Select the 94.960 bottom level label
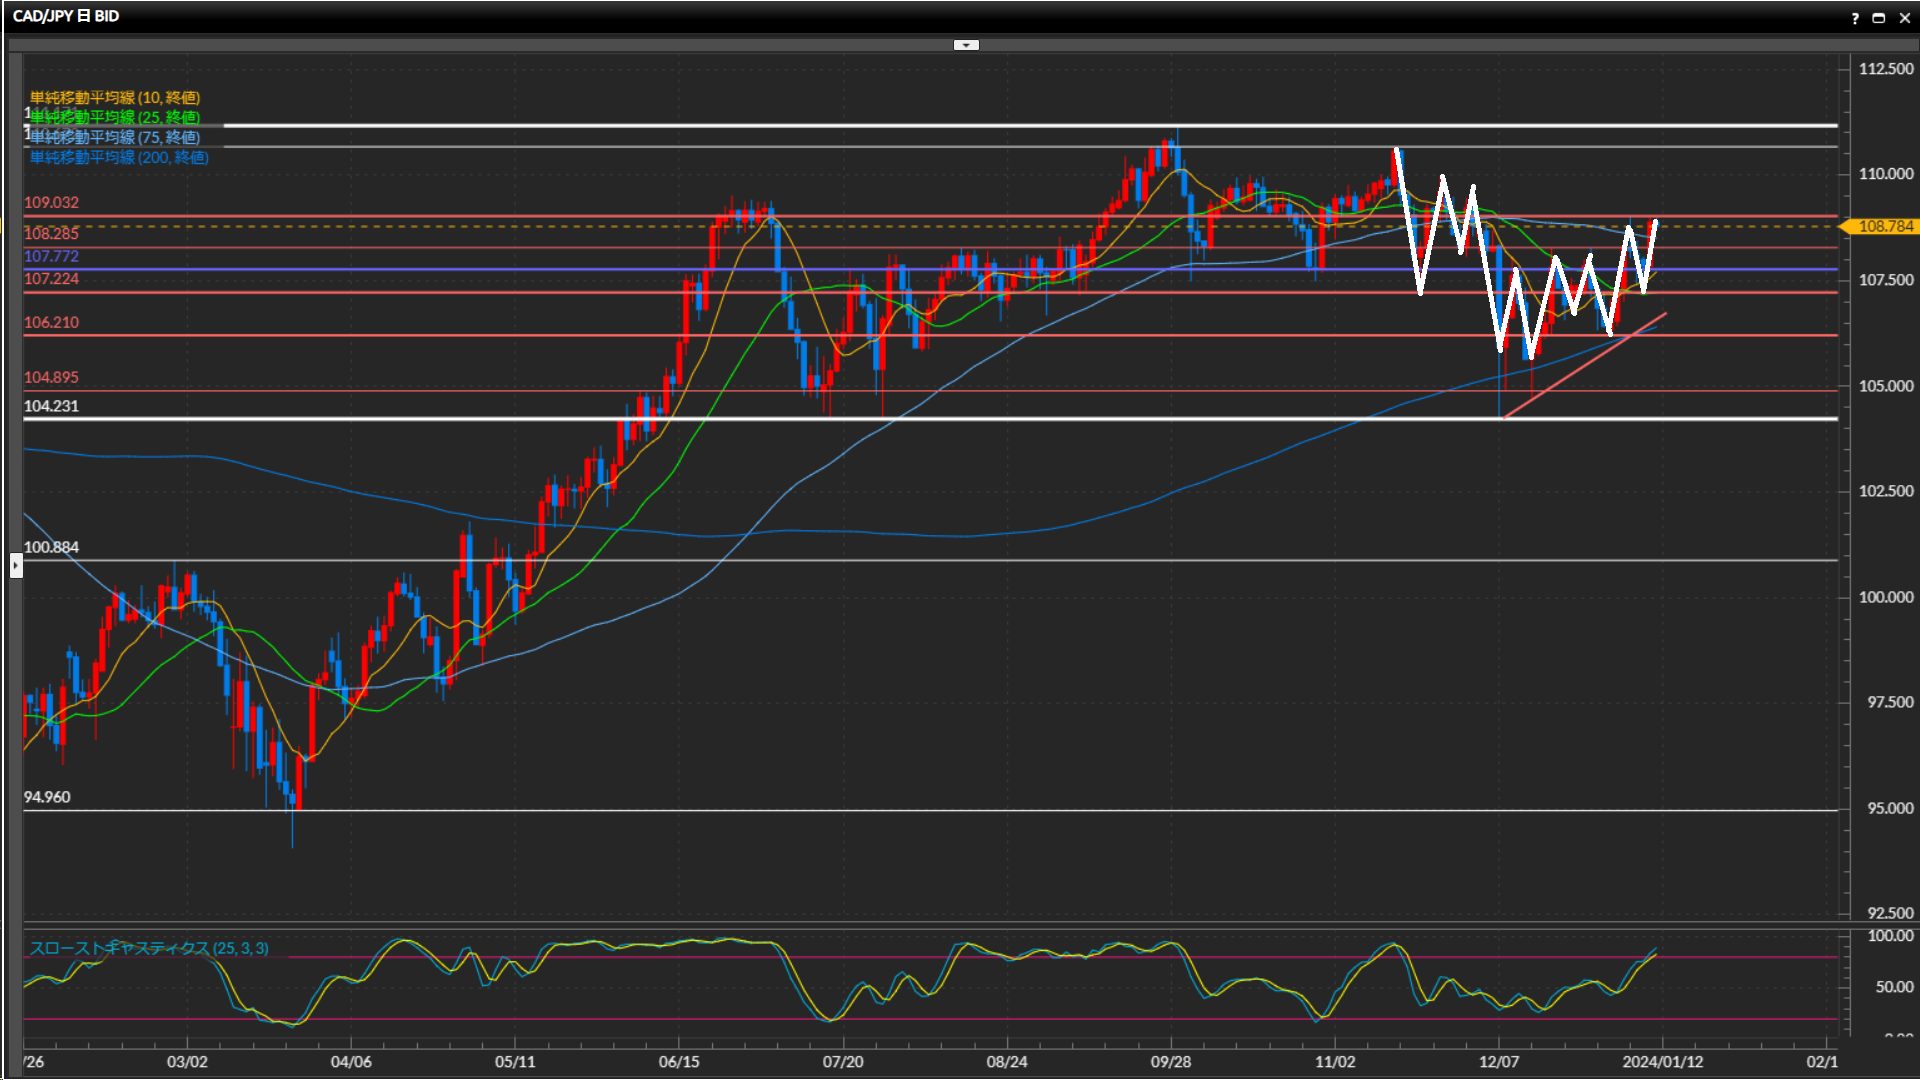The image size is (1920, 1080). [x=47, y=797]
